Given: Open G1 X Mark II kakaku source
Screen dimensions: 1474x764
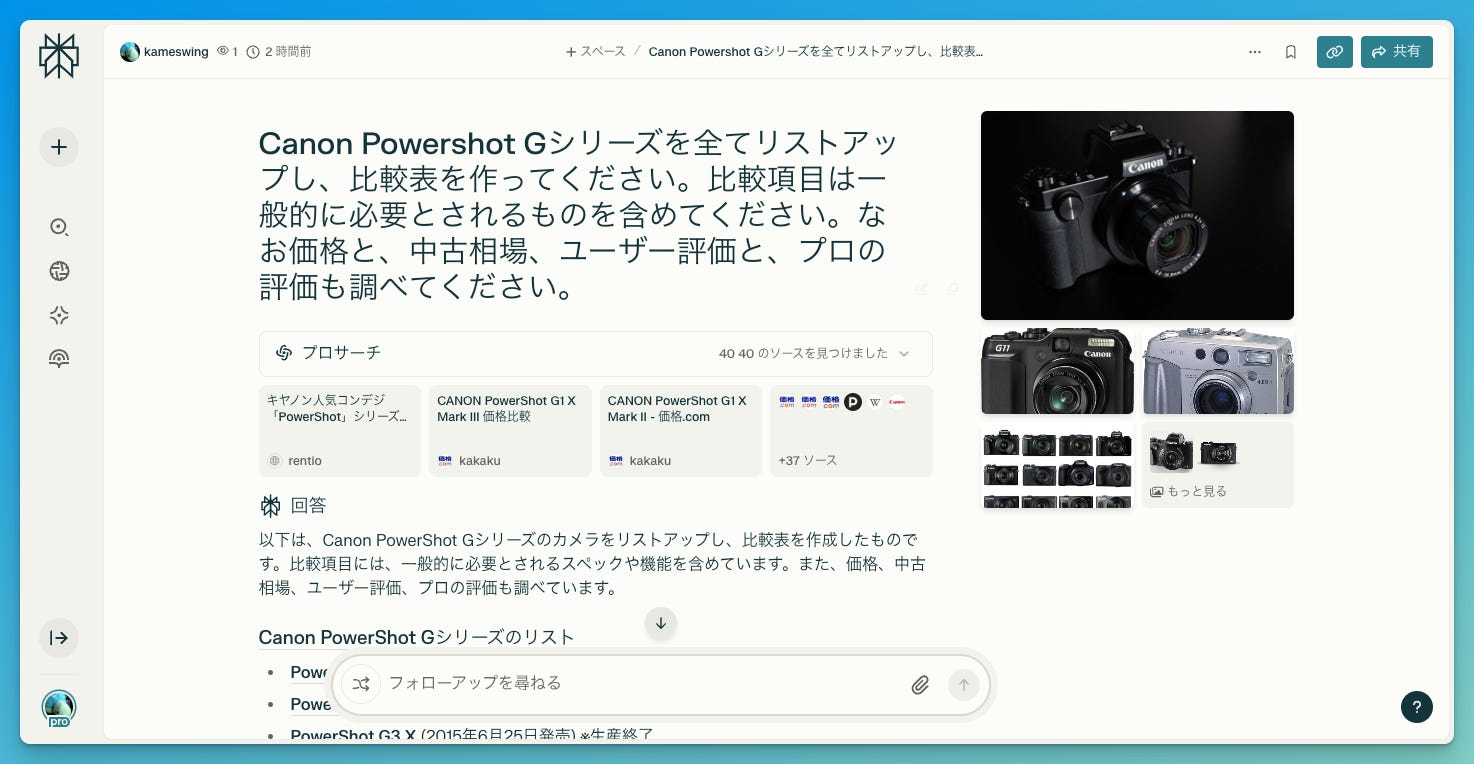Looking at the screenshot, I should 681,431.
